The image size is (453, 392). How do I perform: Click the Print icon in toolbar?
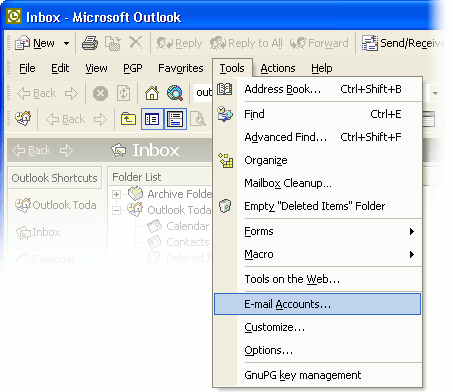point(90,43)
